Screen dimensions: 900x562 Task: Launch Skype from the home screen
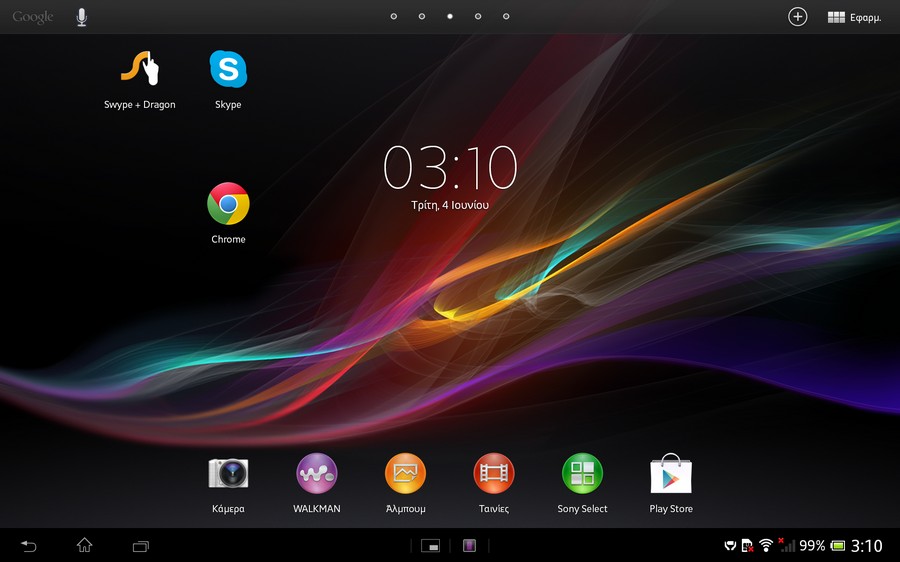228,80
